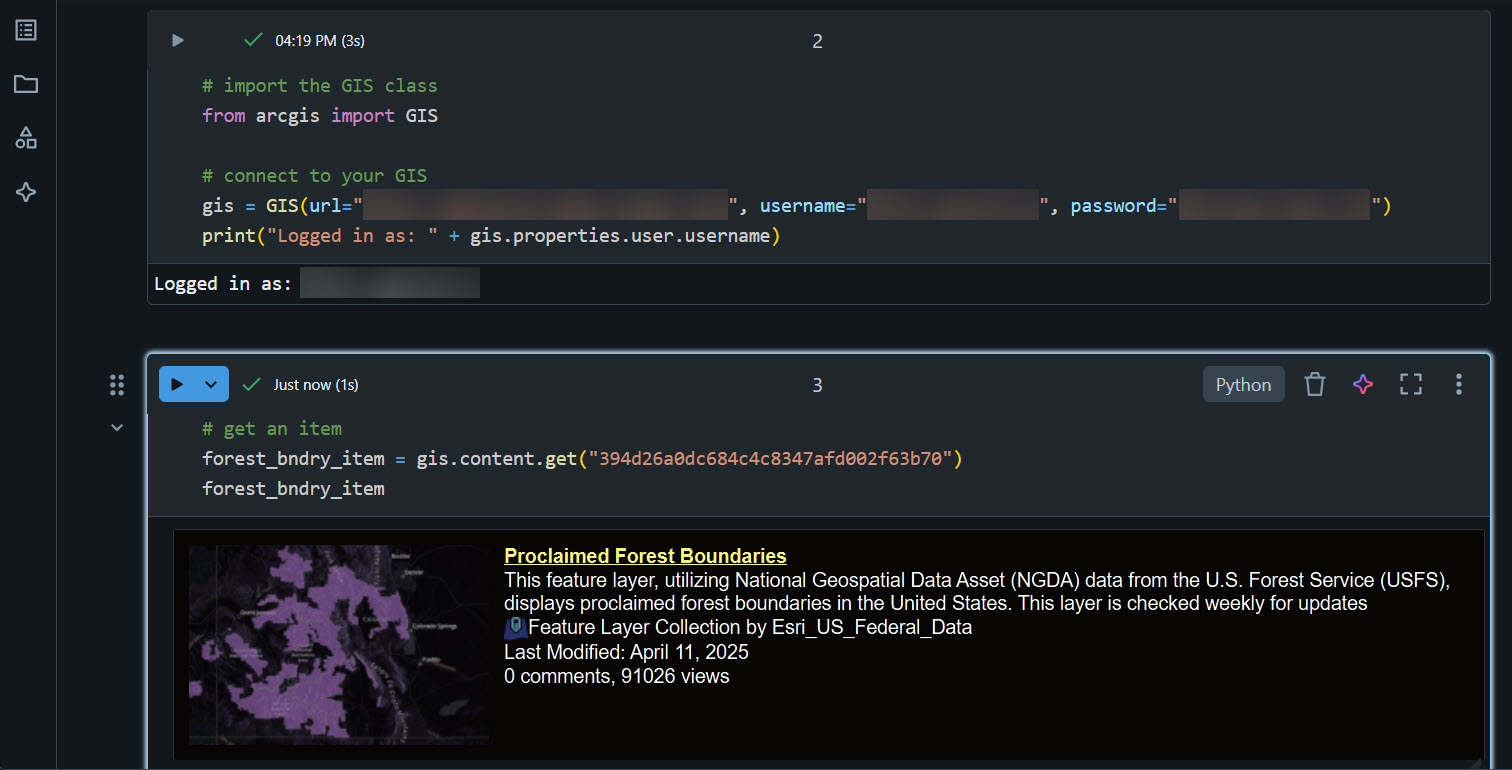Click into the gis.content.get code line
This screenshot has height=770, width=1512.
pos(581,459)
